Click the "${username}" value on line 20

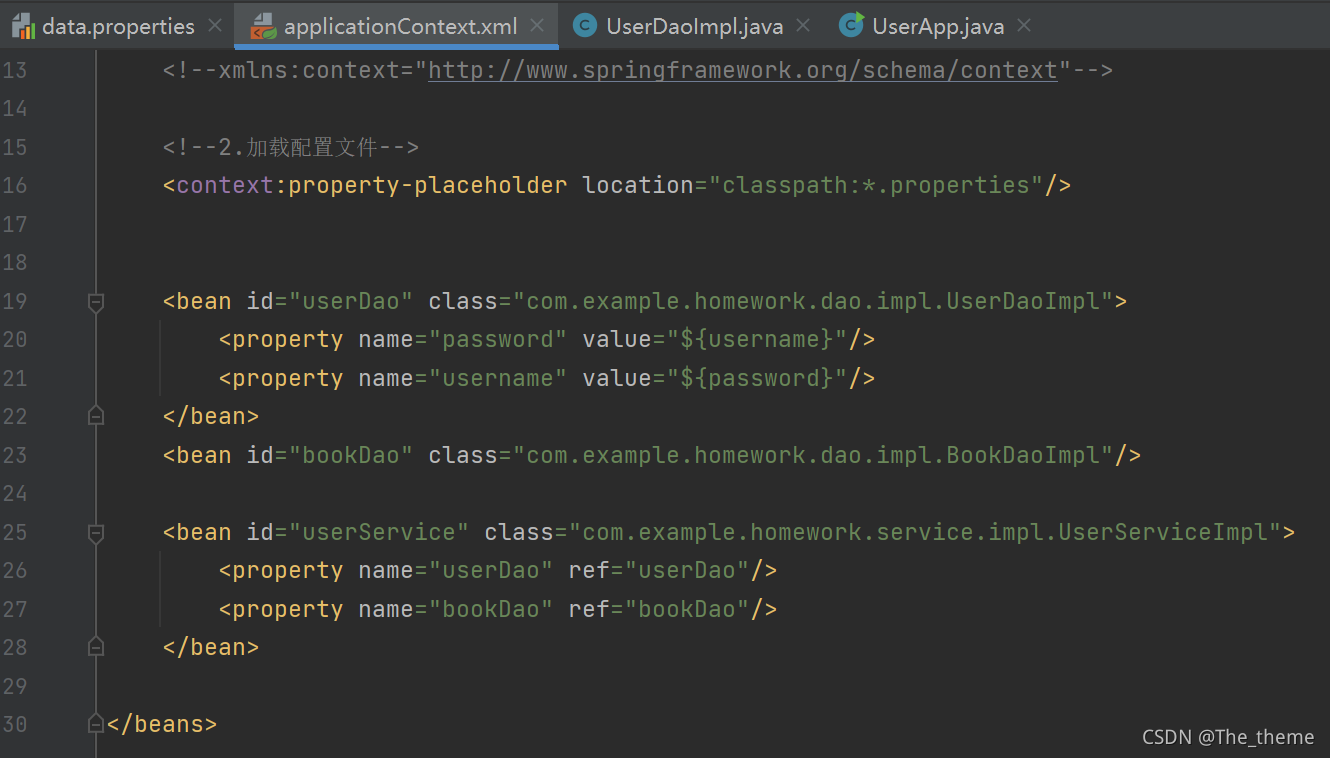[757, 339]
